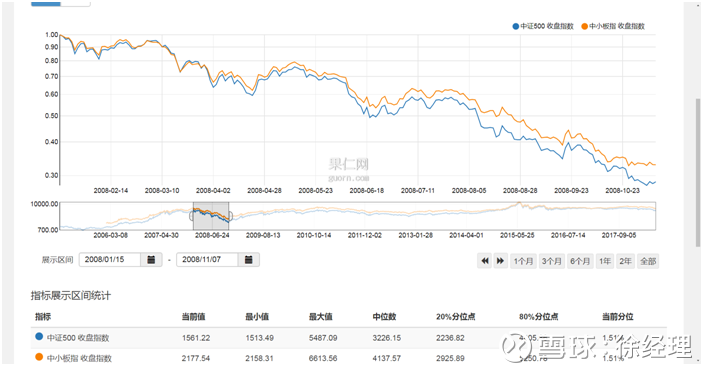This screenshot has width=703, height=366.
Task: Select the 1个月 range button
Action: [523, 261]
